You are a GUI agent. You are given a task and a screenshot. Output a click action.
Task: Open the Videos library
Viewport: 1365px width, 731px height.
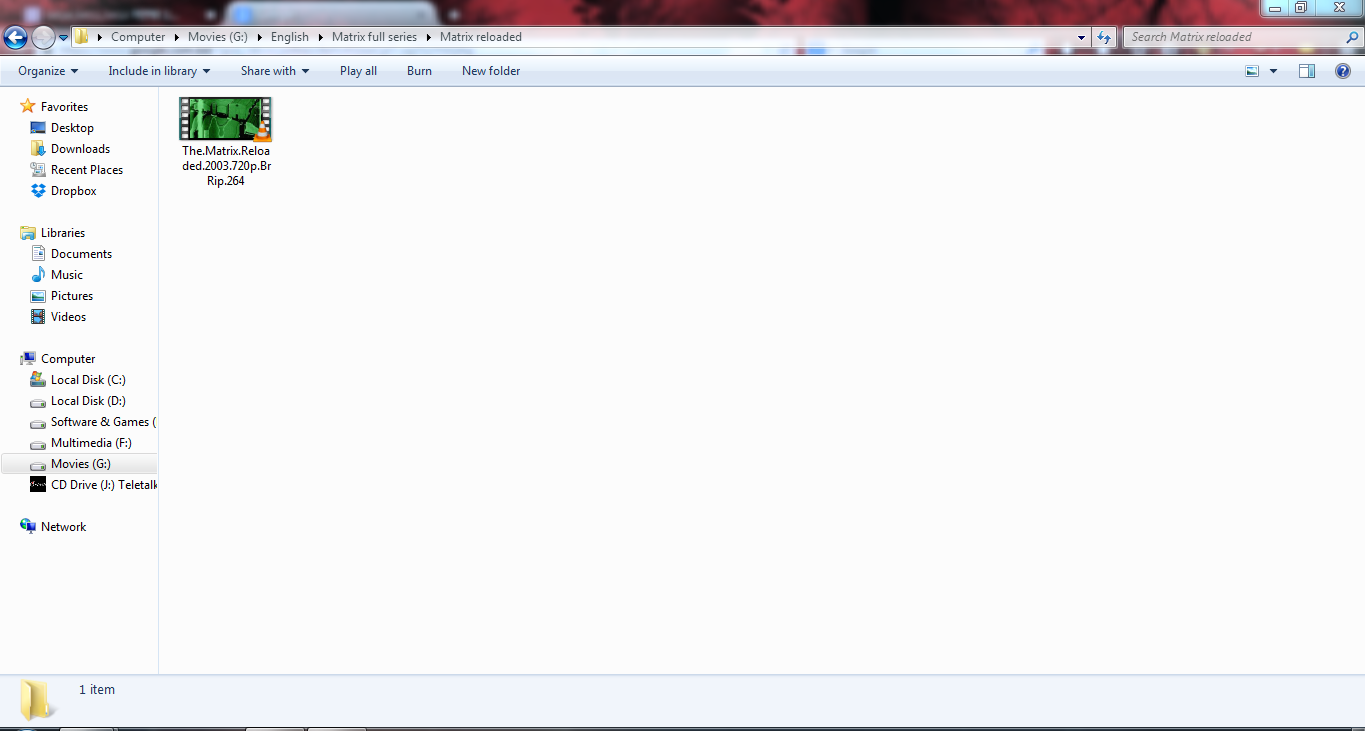click(x=69, y=317)
